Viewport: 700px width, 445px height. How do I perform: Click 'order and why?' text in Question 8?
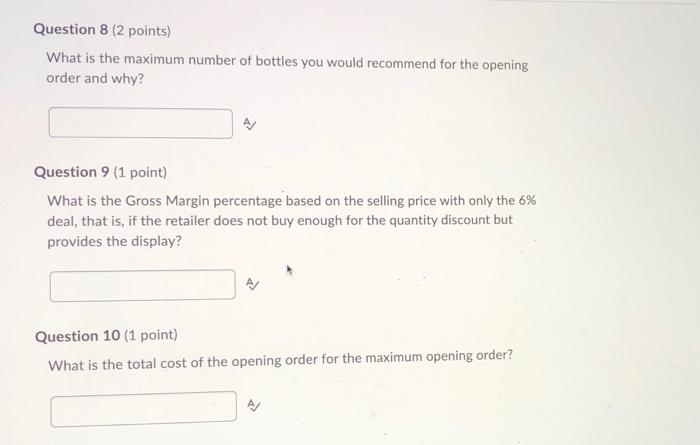[96, 79]
